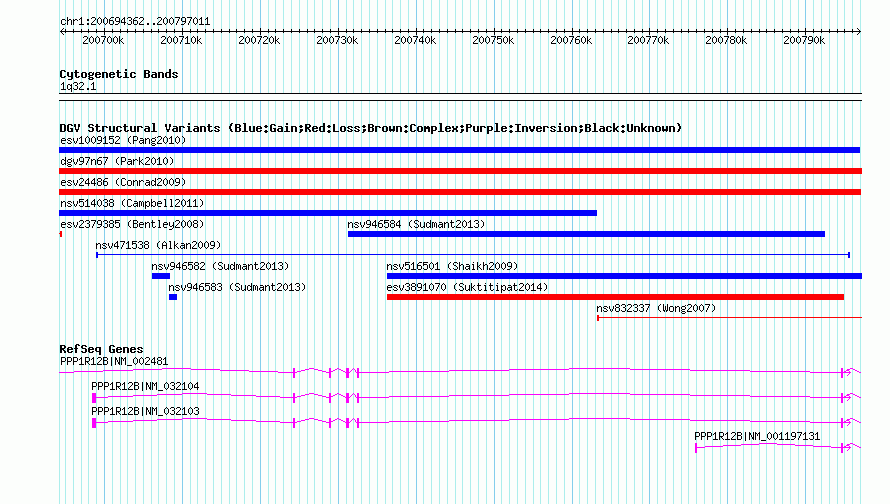Viewport: 890px width, 504px height.
Task: Open the nsv514038 (Campbell2011) label
Action: [x=132, y=203]
